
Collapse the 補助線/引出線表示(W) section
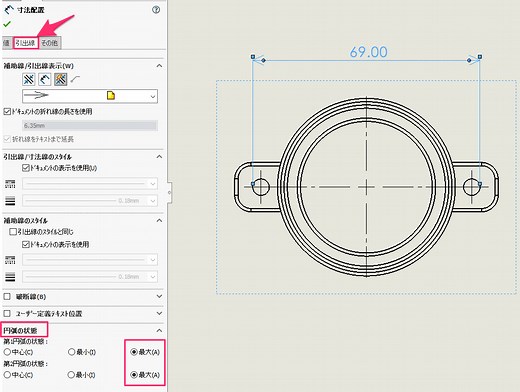coord(159,66)
